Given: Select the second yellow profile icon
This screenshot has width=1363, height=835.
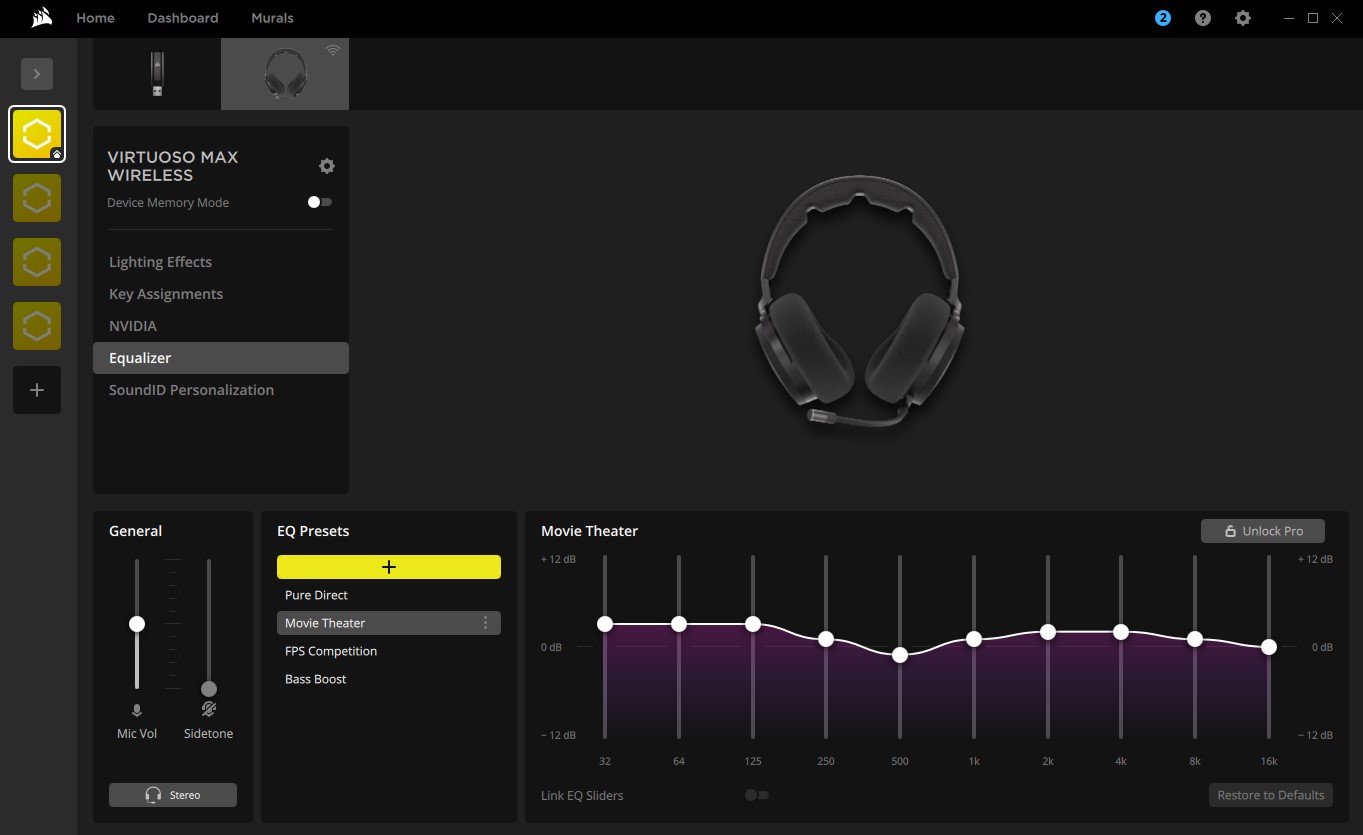Looking at the screenshot, I should tap(37, 198).
